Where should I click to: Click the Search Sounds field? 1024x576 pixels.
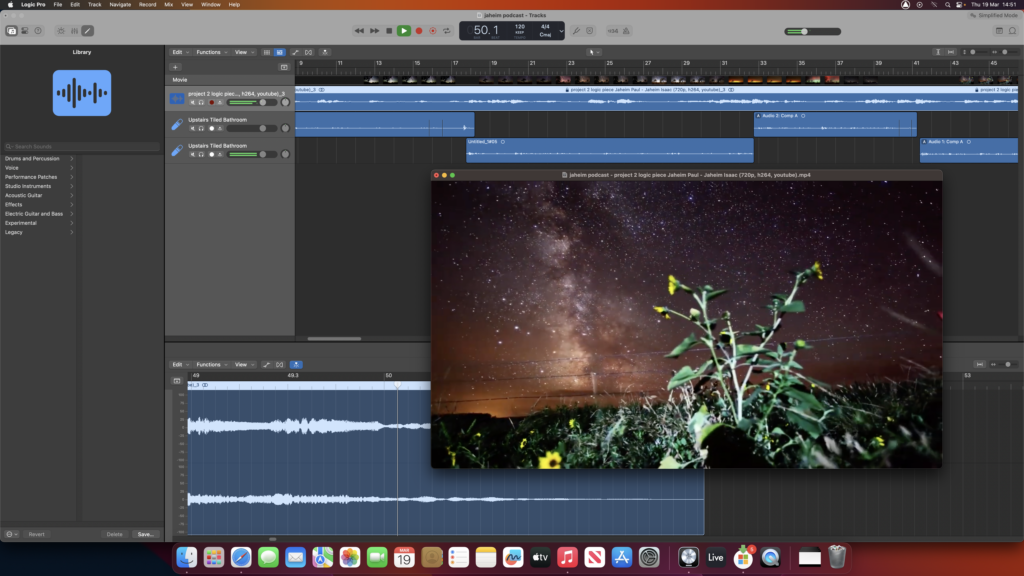tap(82, 147)
